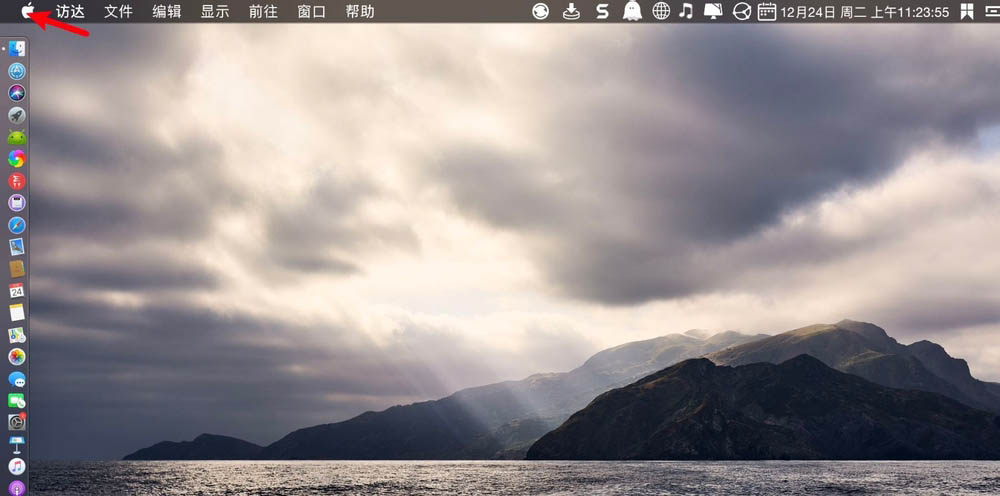The width and height of the screenshot is (1000, 496).
Task: Click the ghost icon in menu bar
Action: coord(632,11)
